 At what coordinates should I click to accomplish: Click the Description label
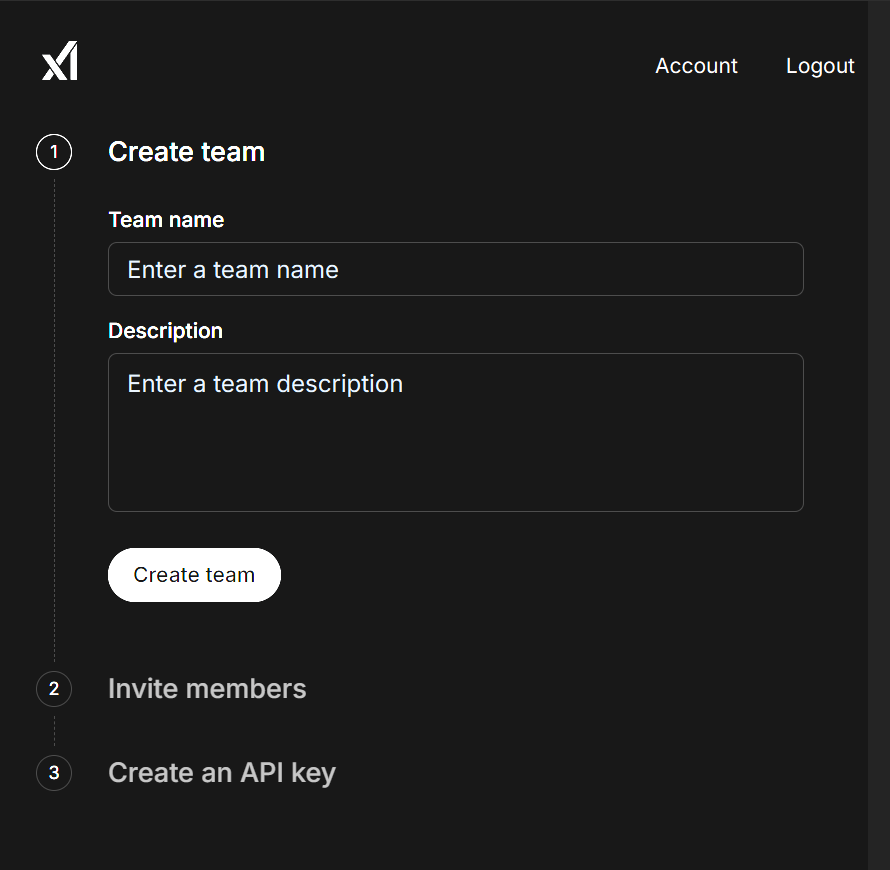tap(165, 331)
